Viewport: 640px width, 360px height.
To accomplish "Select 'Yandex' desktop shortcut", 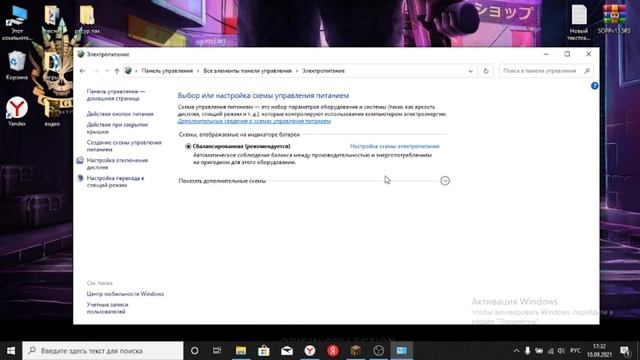I will 17,111.
